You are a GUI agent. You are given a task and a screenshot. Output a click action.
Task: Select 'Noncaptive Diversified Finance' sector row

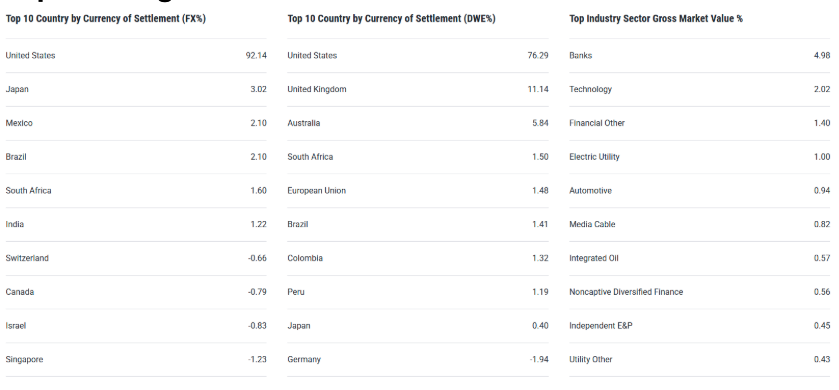pos(626,292)
